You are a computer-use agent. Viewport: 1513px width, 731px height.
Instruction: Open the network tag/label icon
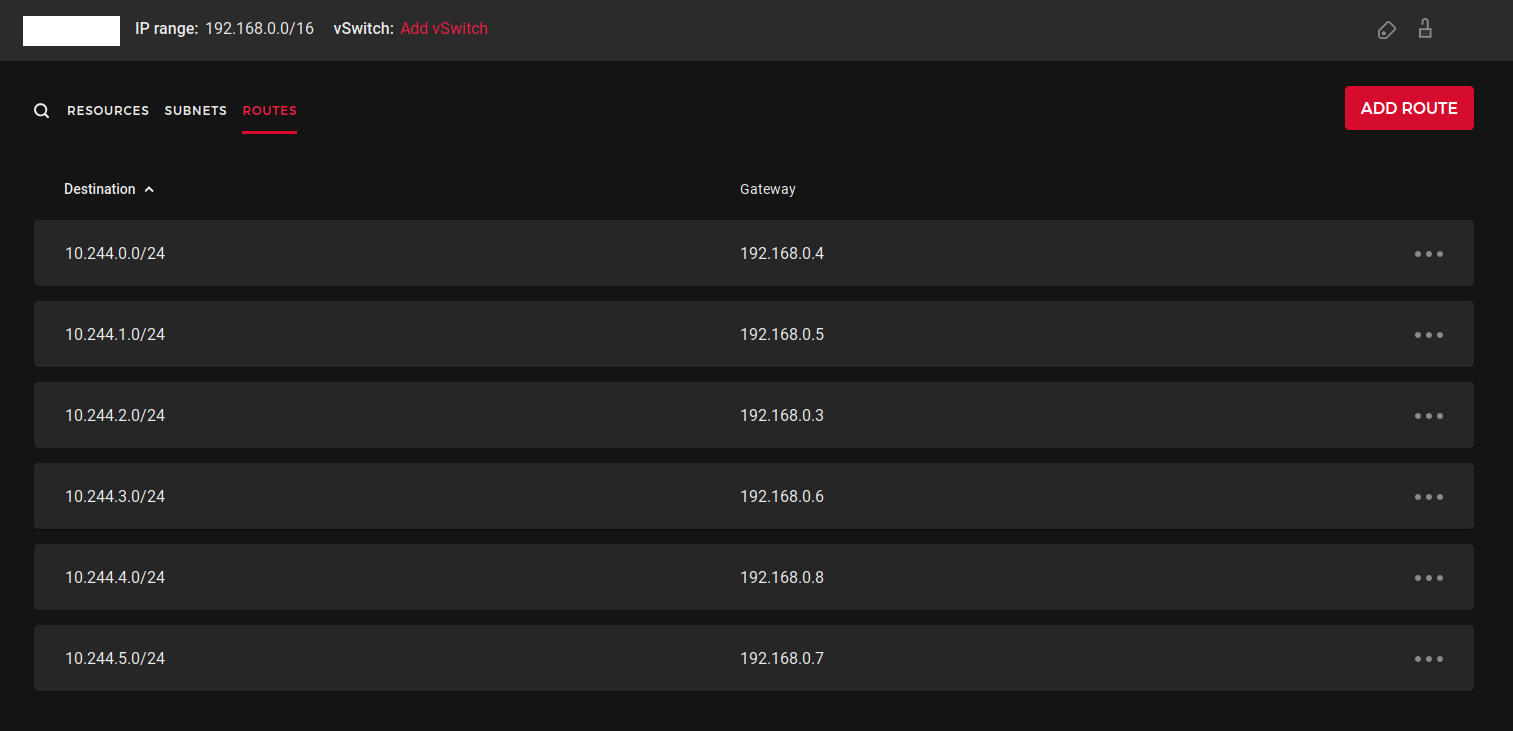(1387, 30)
